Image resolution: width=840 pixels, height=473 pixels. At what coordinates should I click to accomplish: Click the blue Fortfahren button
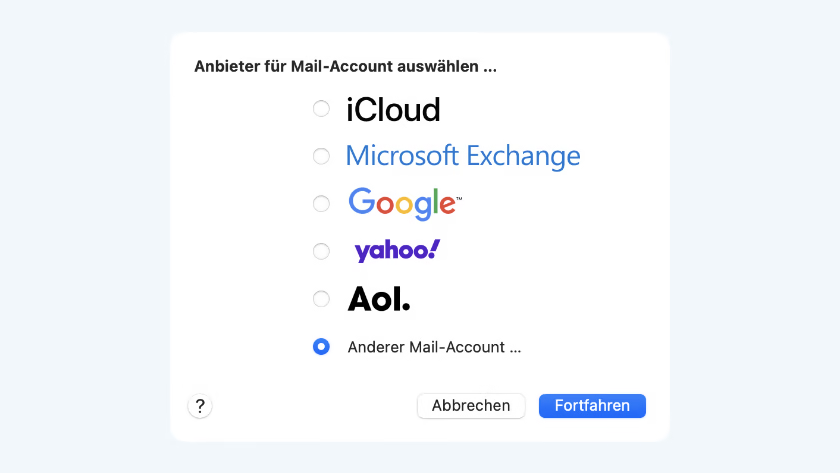(x=592, y=406)
